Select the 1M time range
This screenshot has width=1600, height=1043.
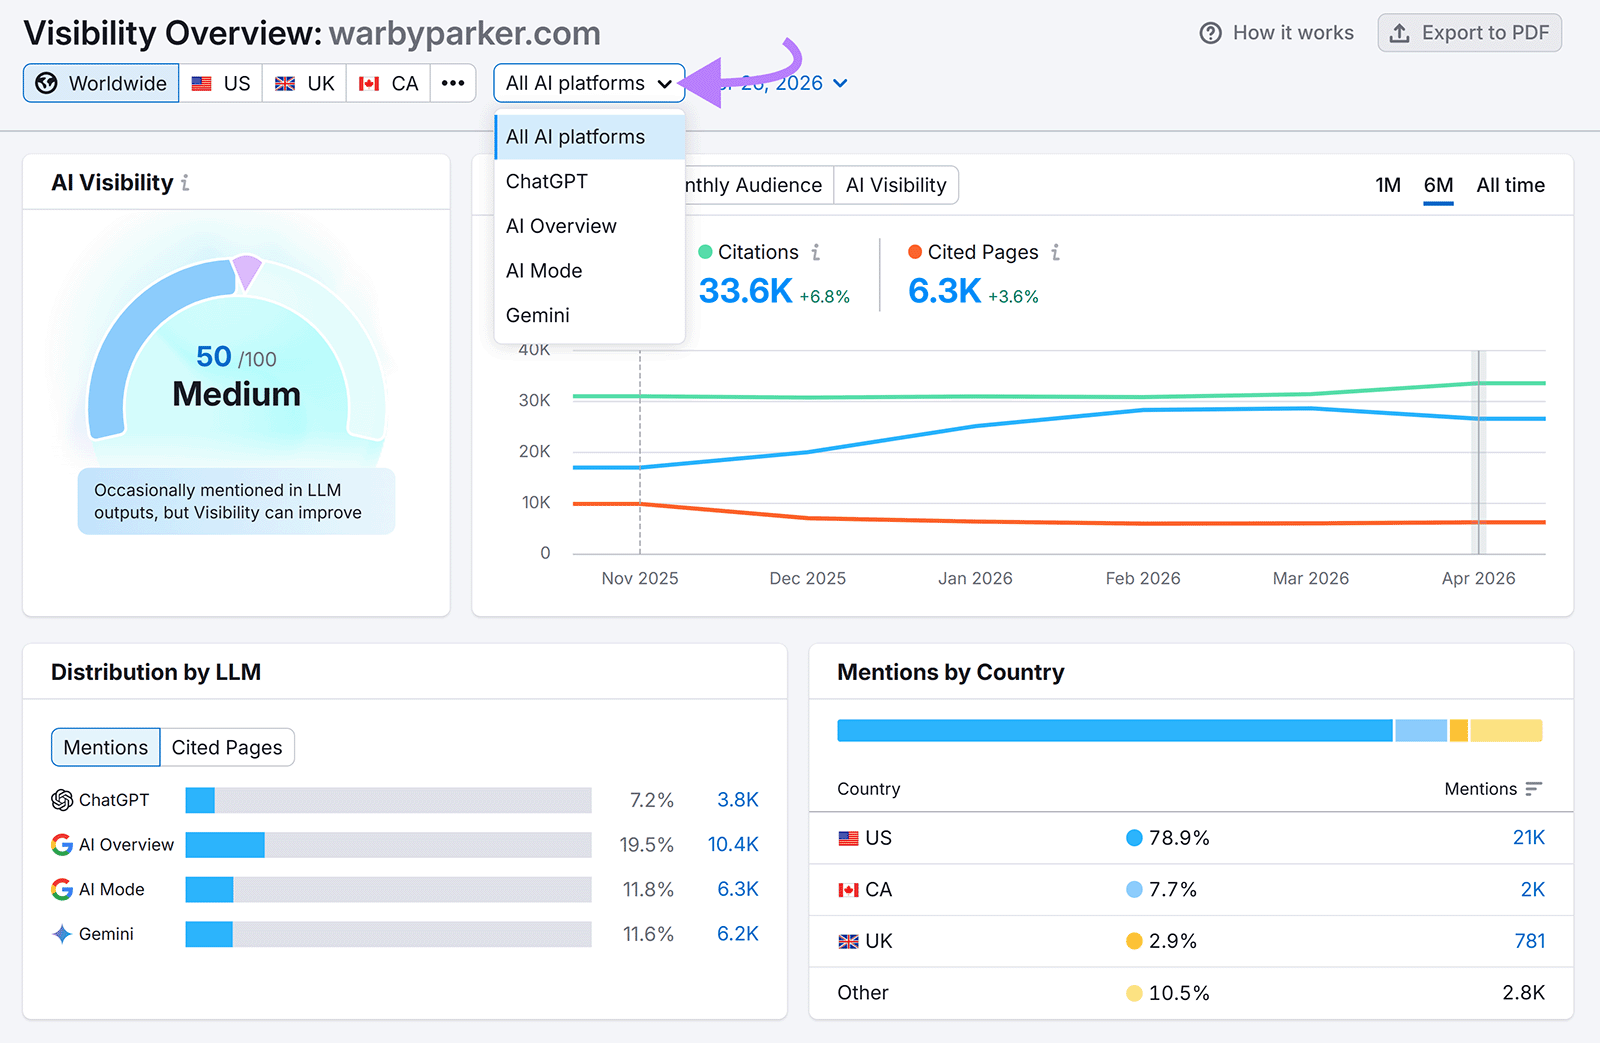1388,185
